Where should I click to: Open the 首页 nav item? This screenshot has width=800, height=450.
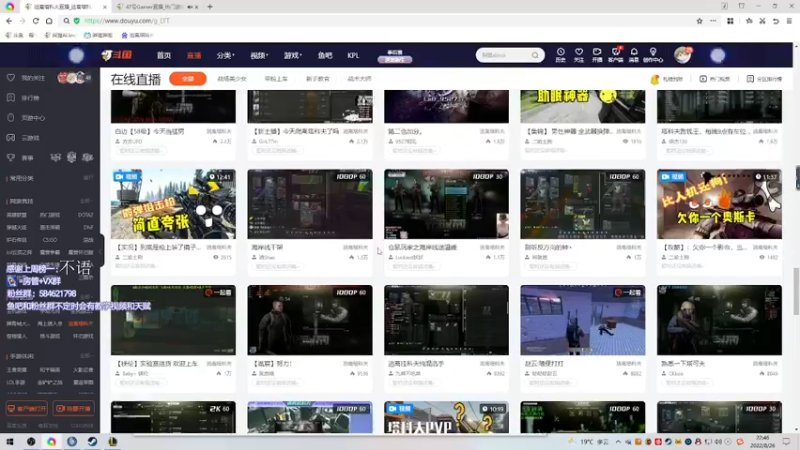tap(164, 55)
